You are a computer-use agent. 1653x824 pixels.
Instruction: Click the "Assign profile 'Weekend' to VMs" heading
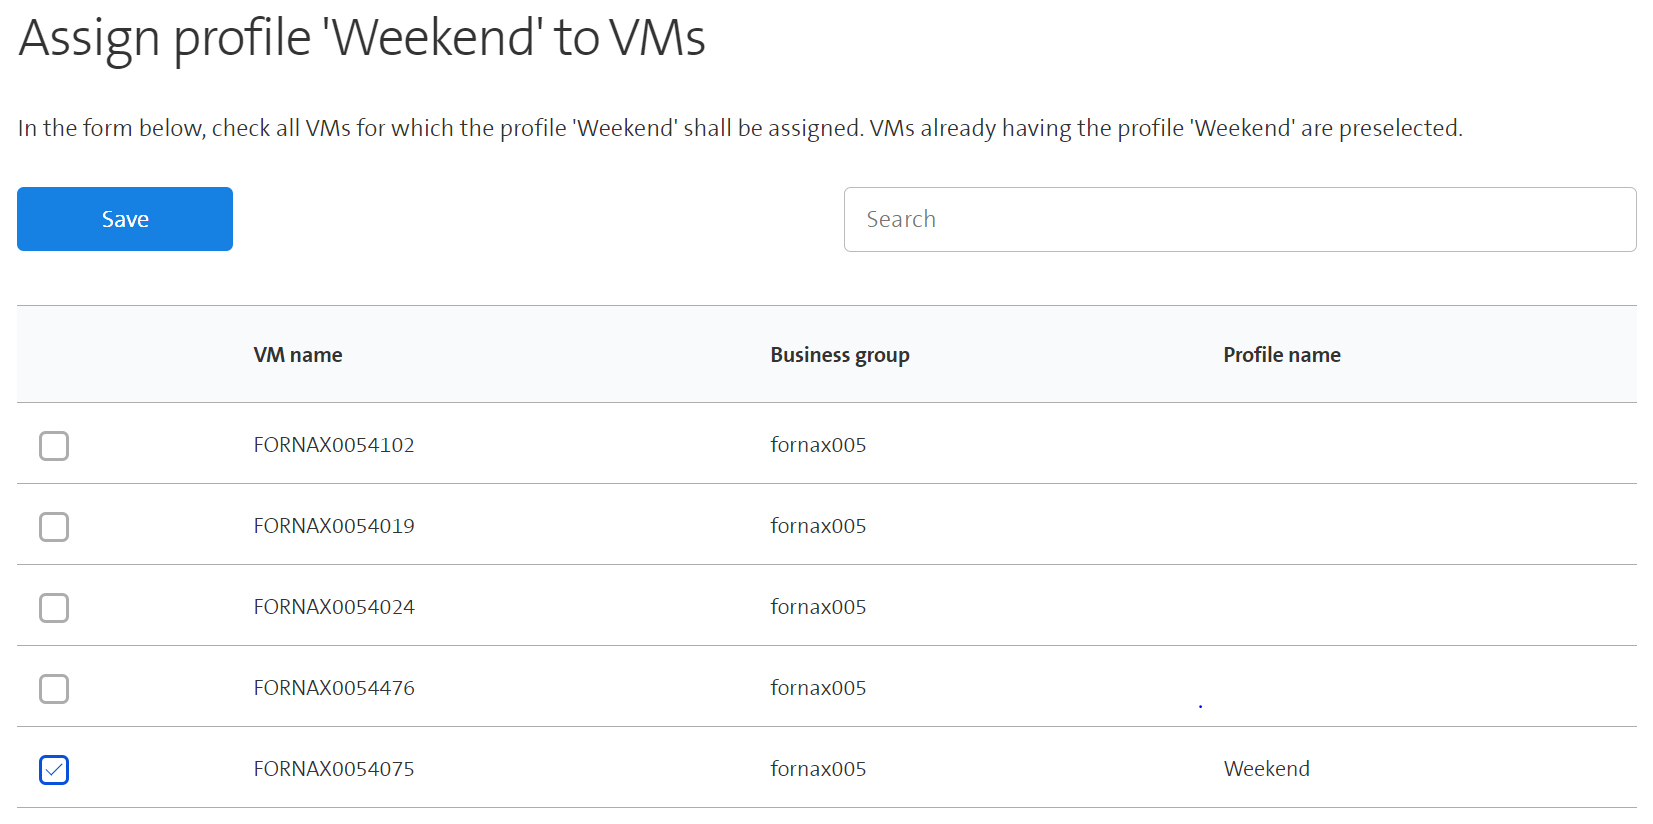pyautogui.click(x=362, y=38)
